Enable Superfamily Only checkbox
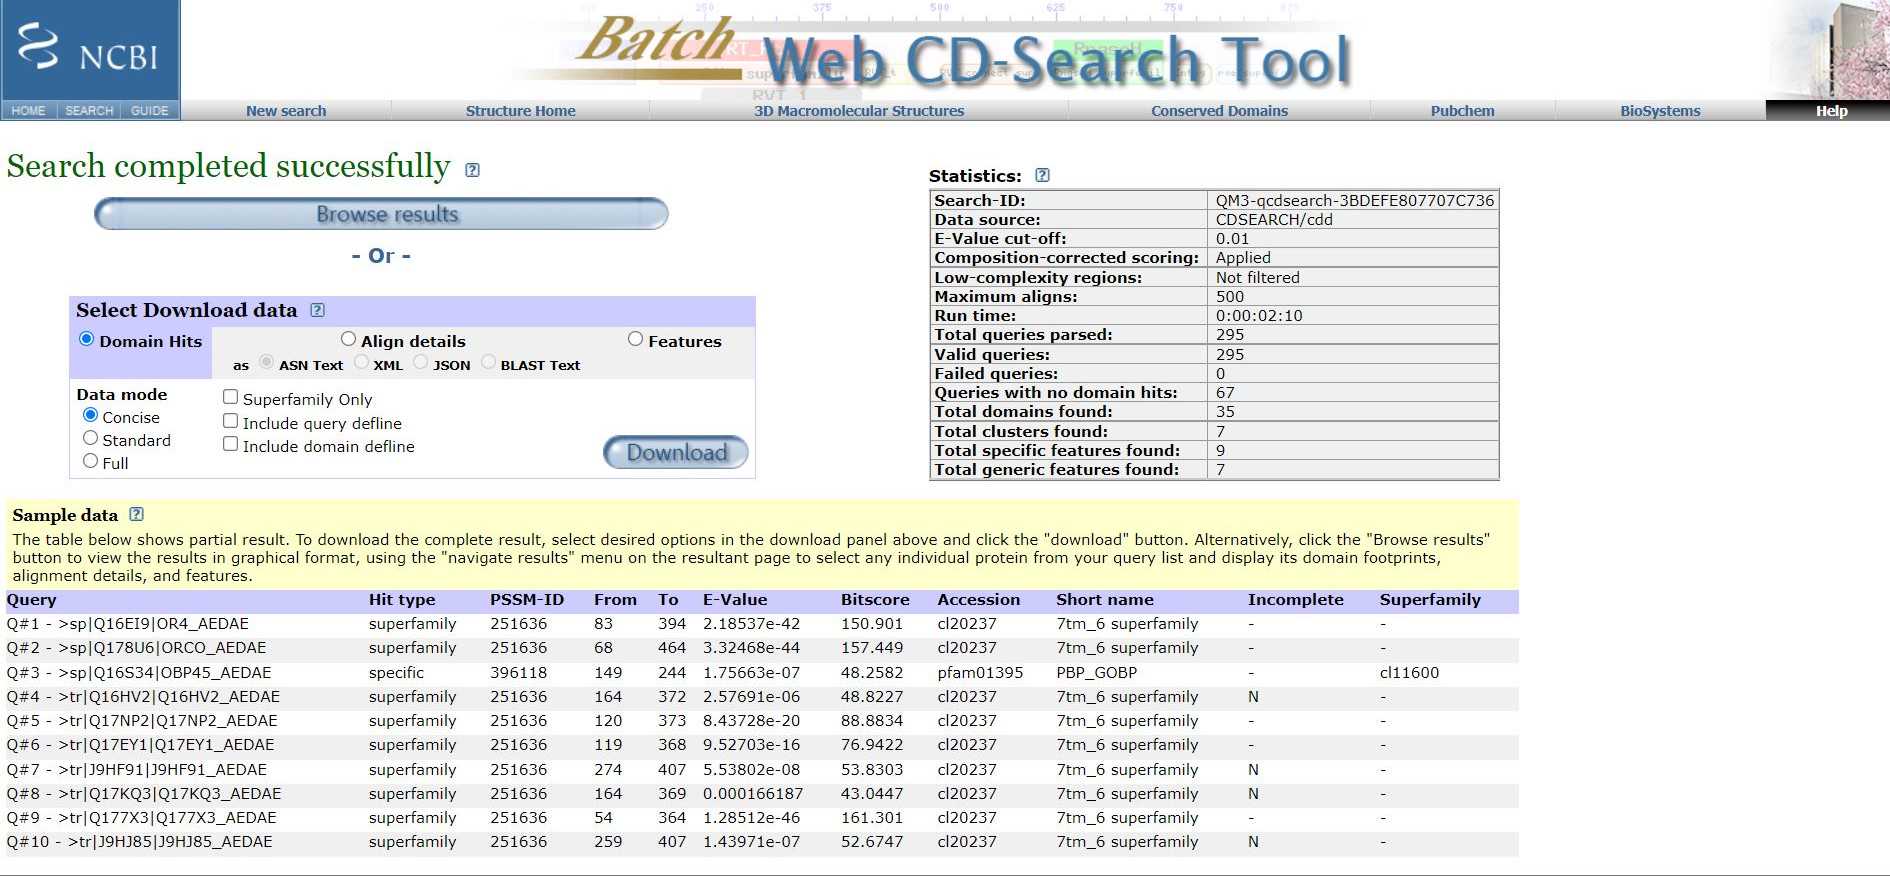 pos(230,397)
